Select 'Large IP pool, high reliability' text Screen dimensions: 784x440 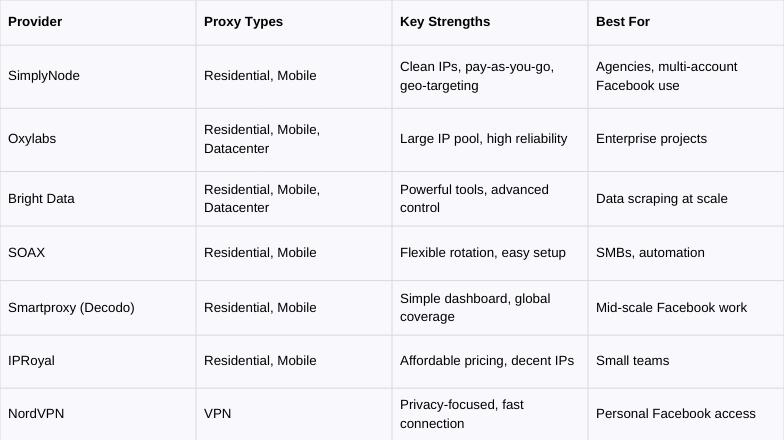(x=484, y=138)
